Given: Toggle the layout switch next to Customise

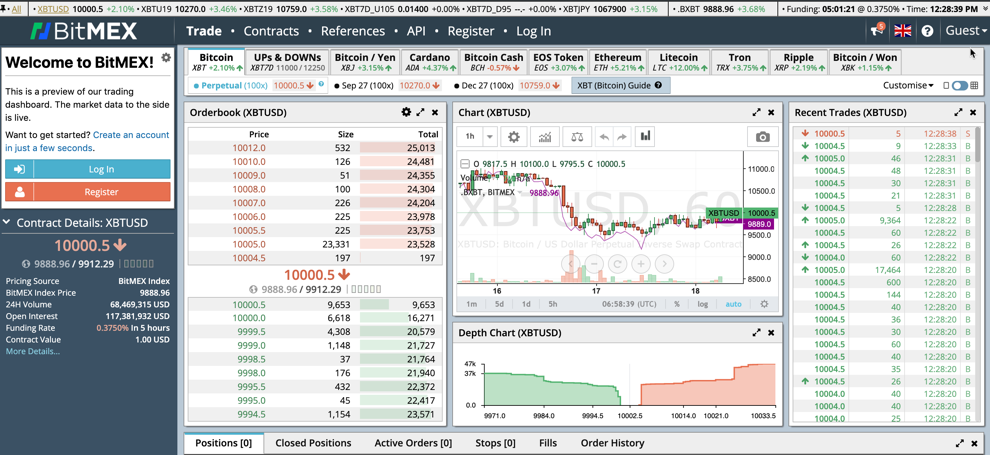Looking at the screenshot, I should pos(959,86).
